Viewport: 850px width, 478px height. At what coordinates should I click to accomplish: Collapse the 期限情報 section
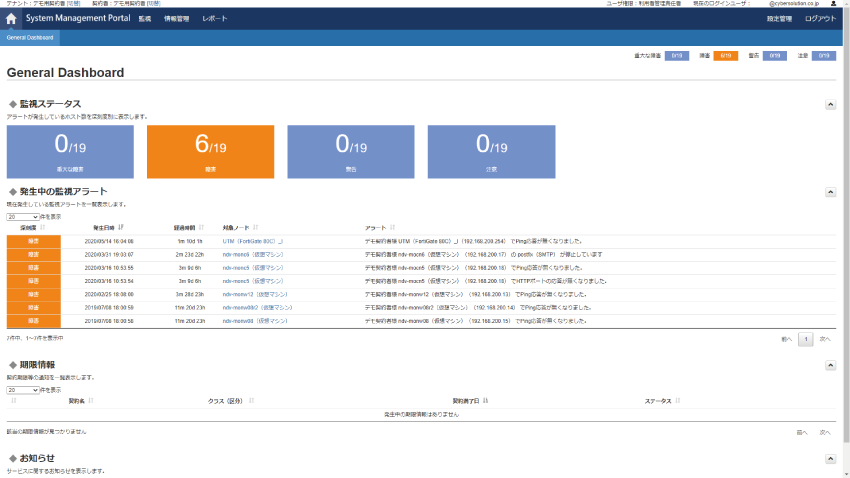coord(830,365)
